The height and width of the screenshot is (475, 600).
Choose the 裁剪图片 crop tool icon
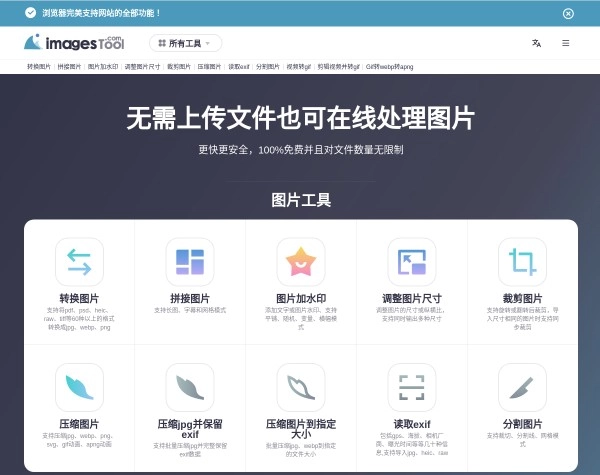click(522, 262)
